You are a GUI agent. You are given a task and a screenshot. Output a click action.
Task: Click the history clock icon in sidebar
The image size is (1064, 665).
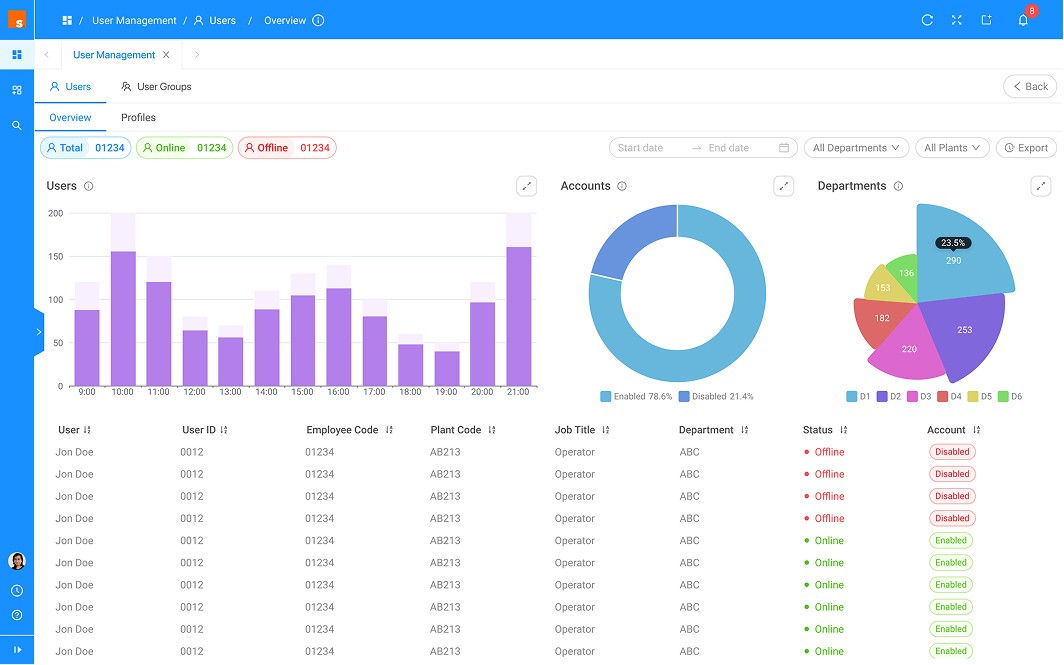17,590
